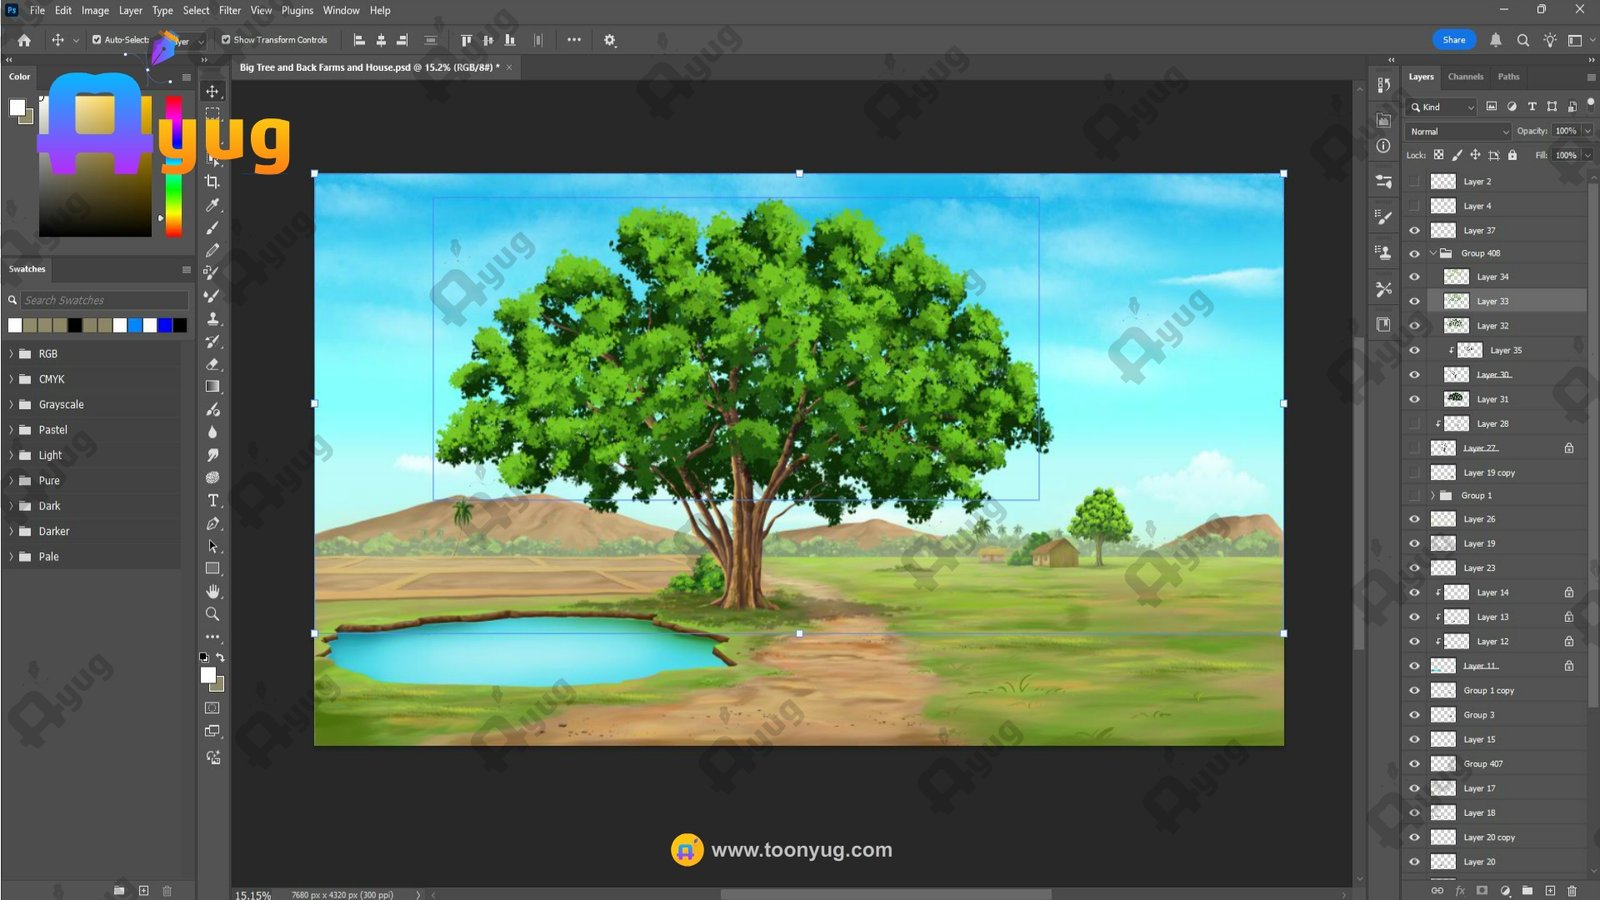The width and height of the screenshot is (1600, 900).
Task: Pick the black swatch in Swatches
Action: [x=75, y=325]
